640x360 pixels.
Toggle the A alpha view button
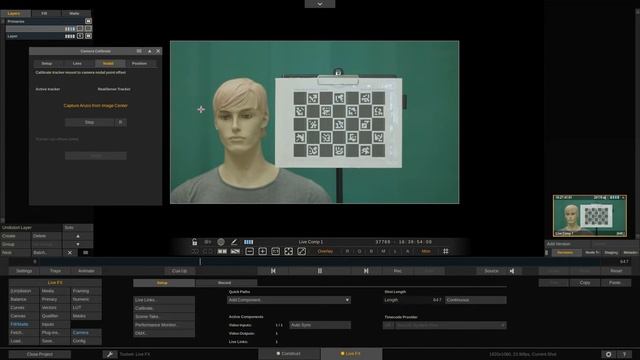click(x=407, y=251)
